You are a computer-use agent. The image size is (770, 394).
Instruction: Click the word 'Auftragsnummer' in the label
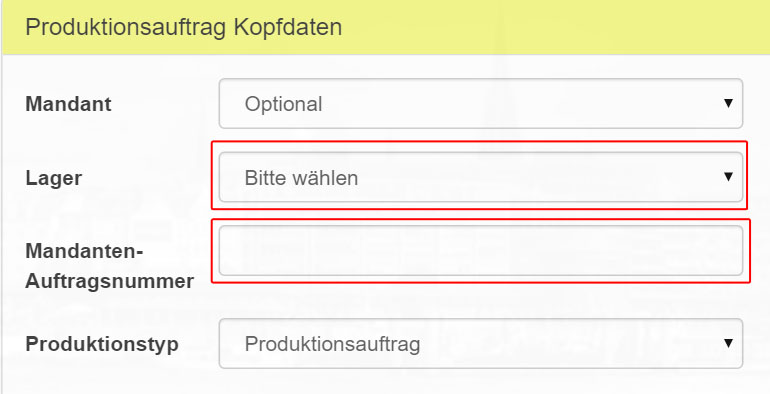(x=110, y=281)
